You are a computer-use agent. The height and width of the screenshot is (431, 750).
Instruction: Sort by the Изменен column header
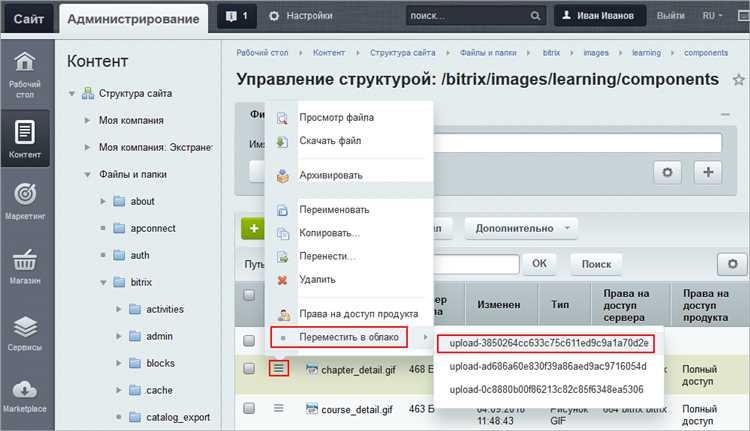tap(498, 305)
